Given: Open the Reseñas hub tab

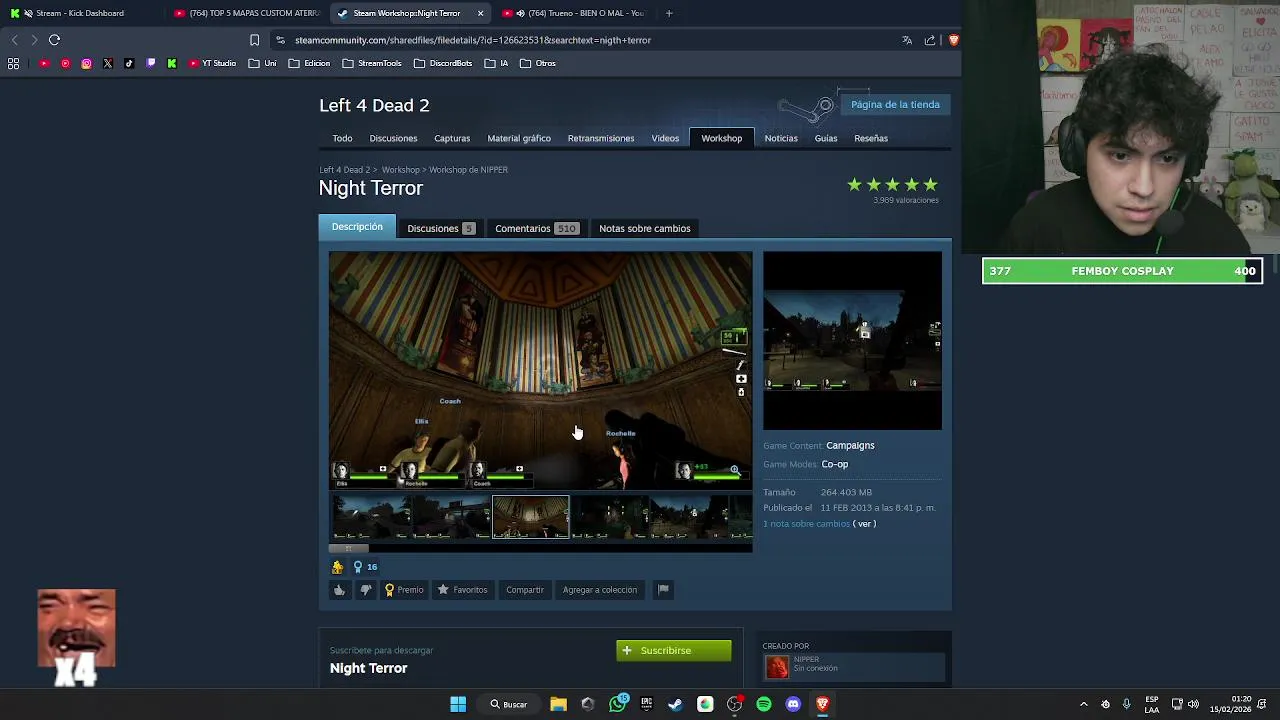Looking at the screenshot, I should (x=871, y=138).
